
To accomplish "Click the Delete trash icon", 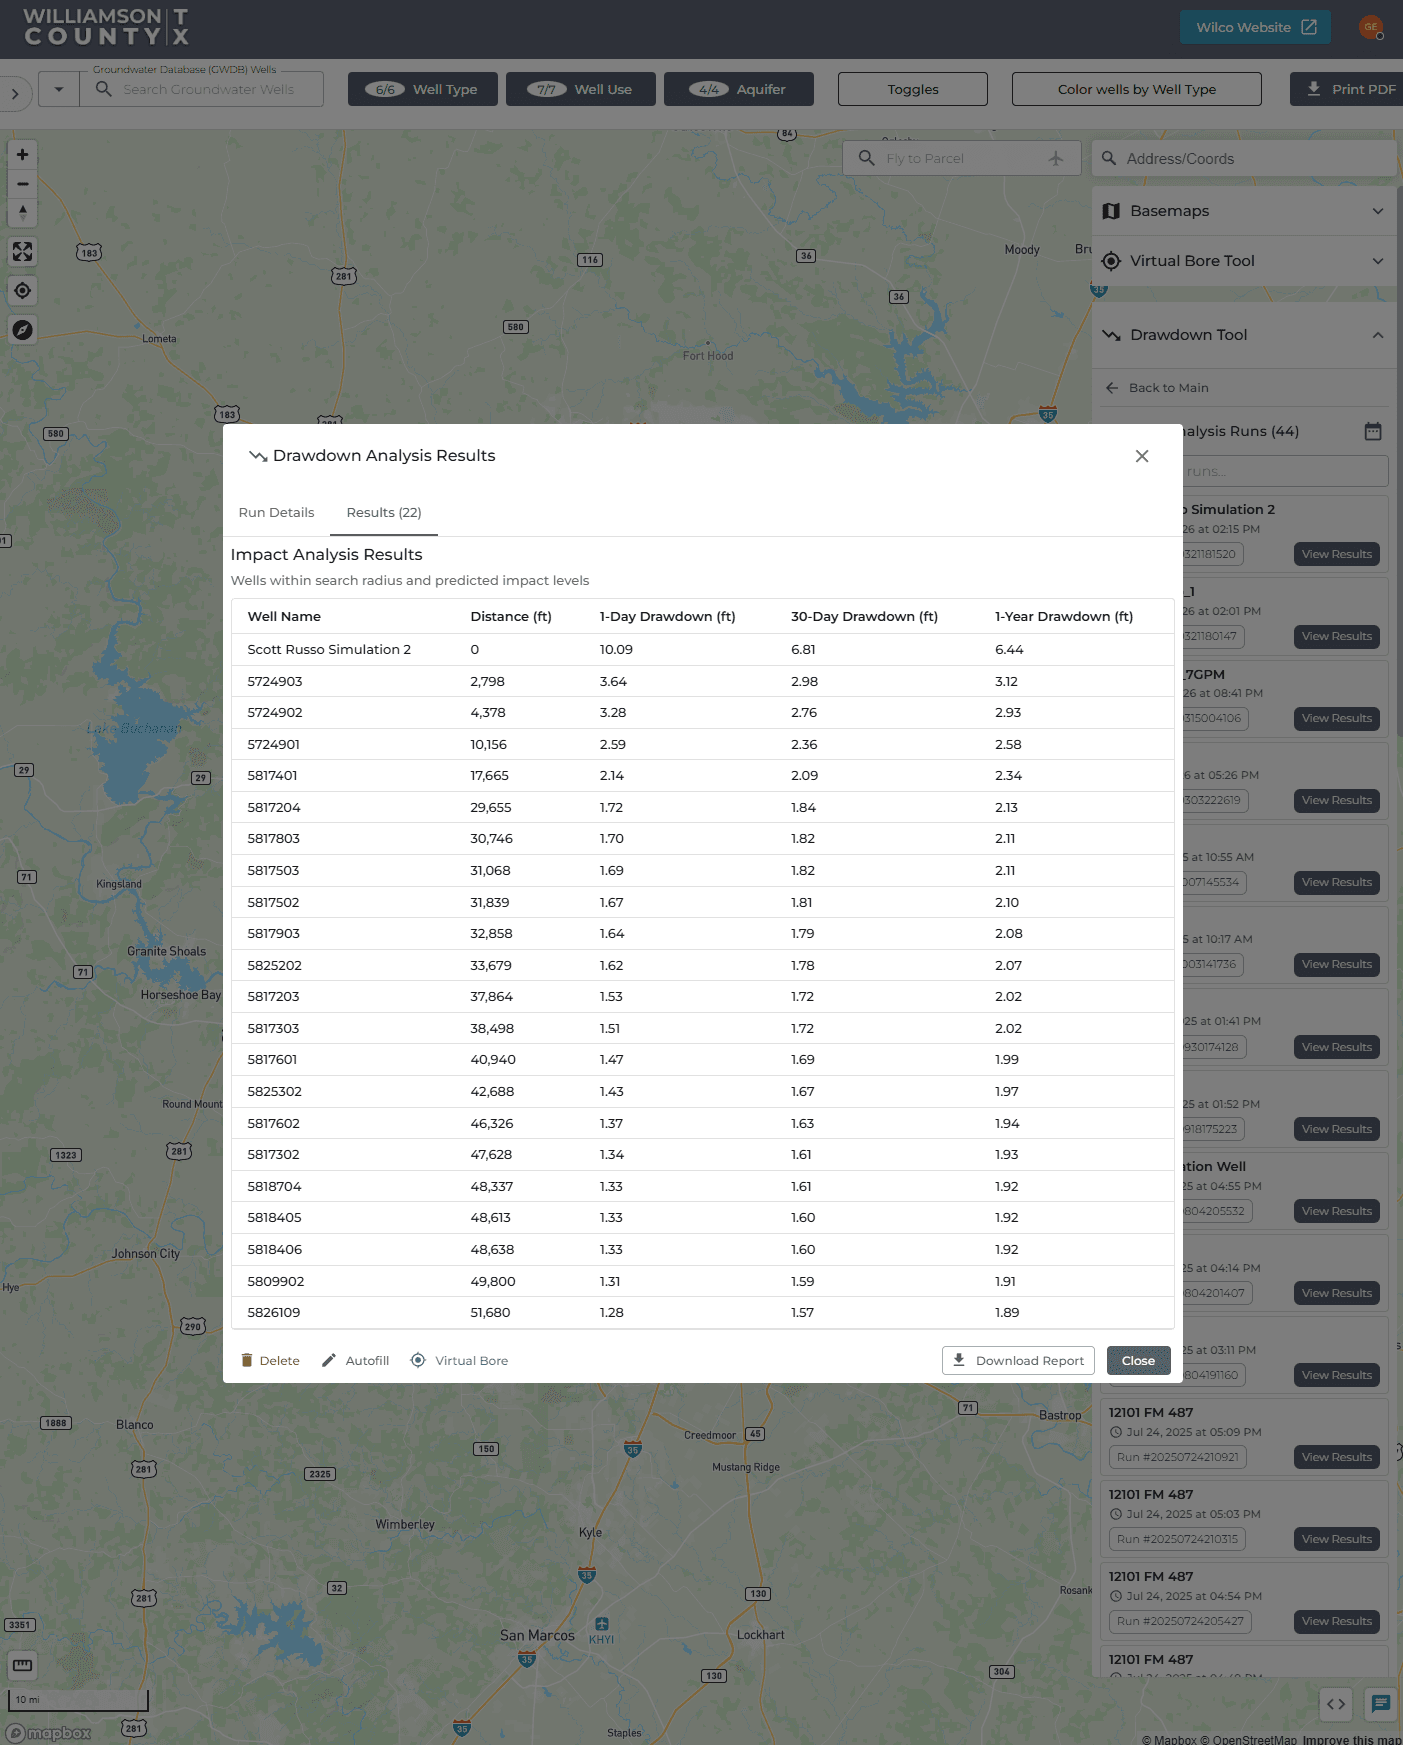I will tap(247, 1360).
